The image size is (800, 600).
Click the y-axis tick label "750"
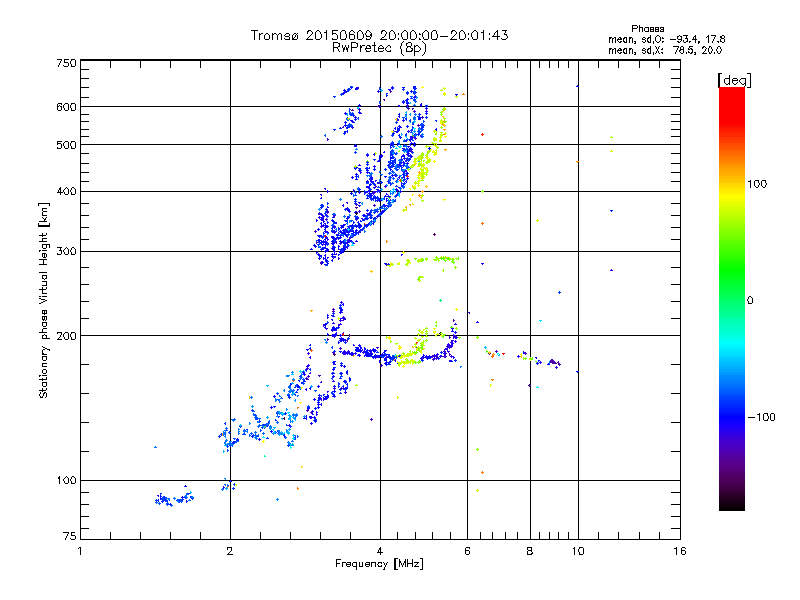(x=66, y=63)
